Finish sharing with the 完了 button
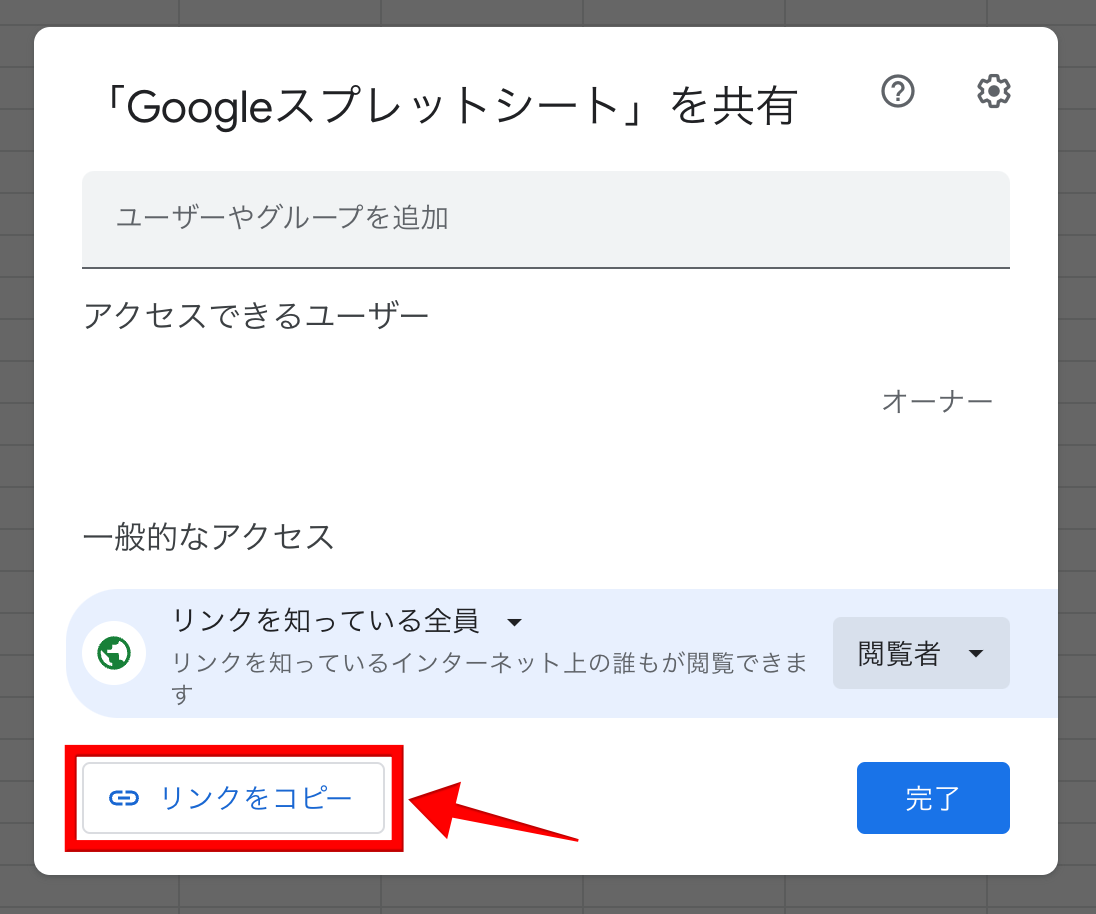This screenshot has height=914, width=1096. tap(933, 798)
